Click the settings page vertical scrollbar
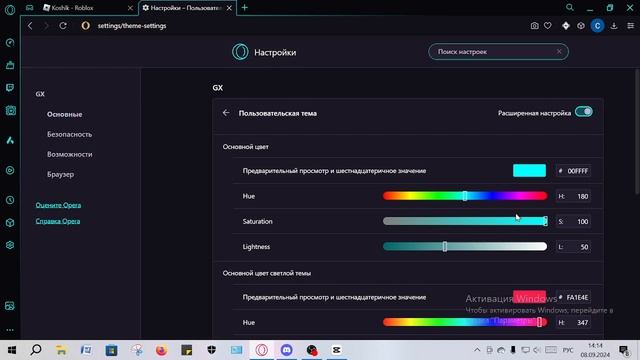Image resolution: width=640 pixels, height=360 pixels. 637,131
